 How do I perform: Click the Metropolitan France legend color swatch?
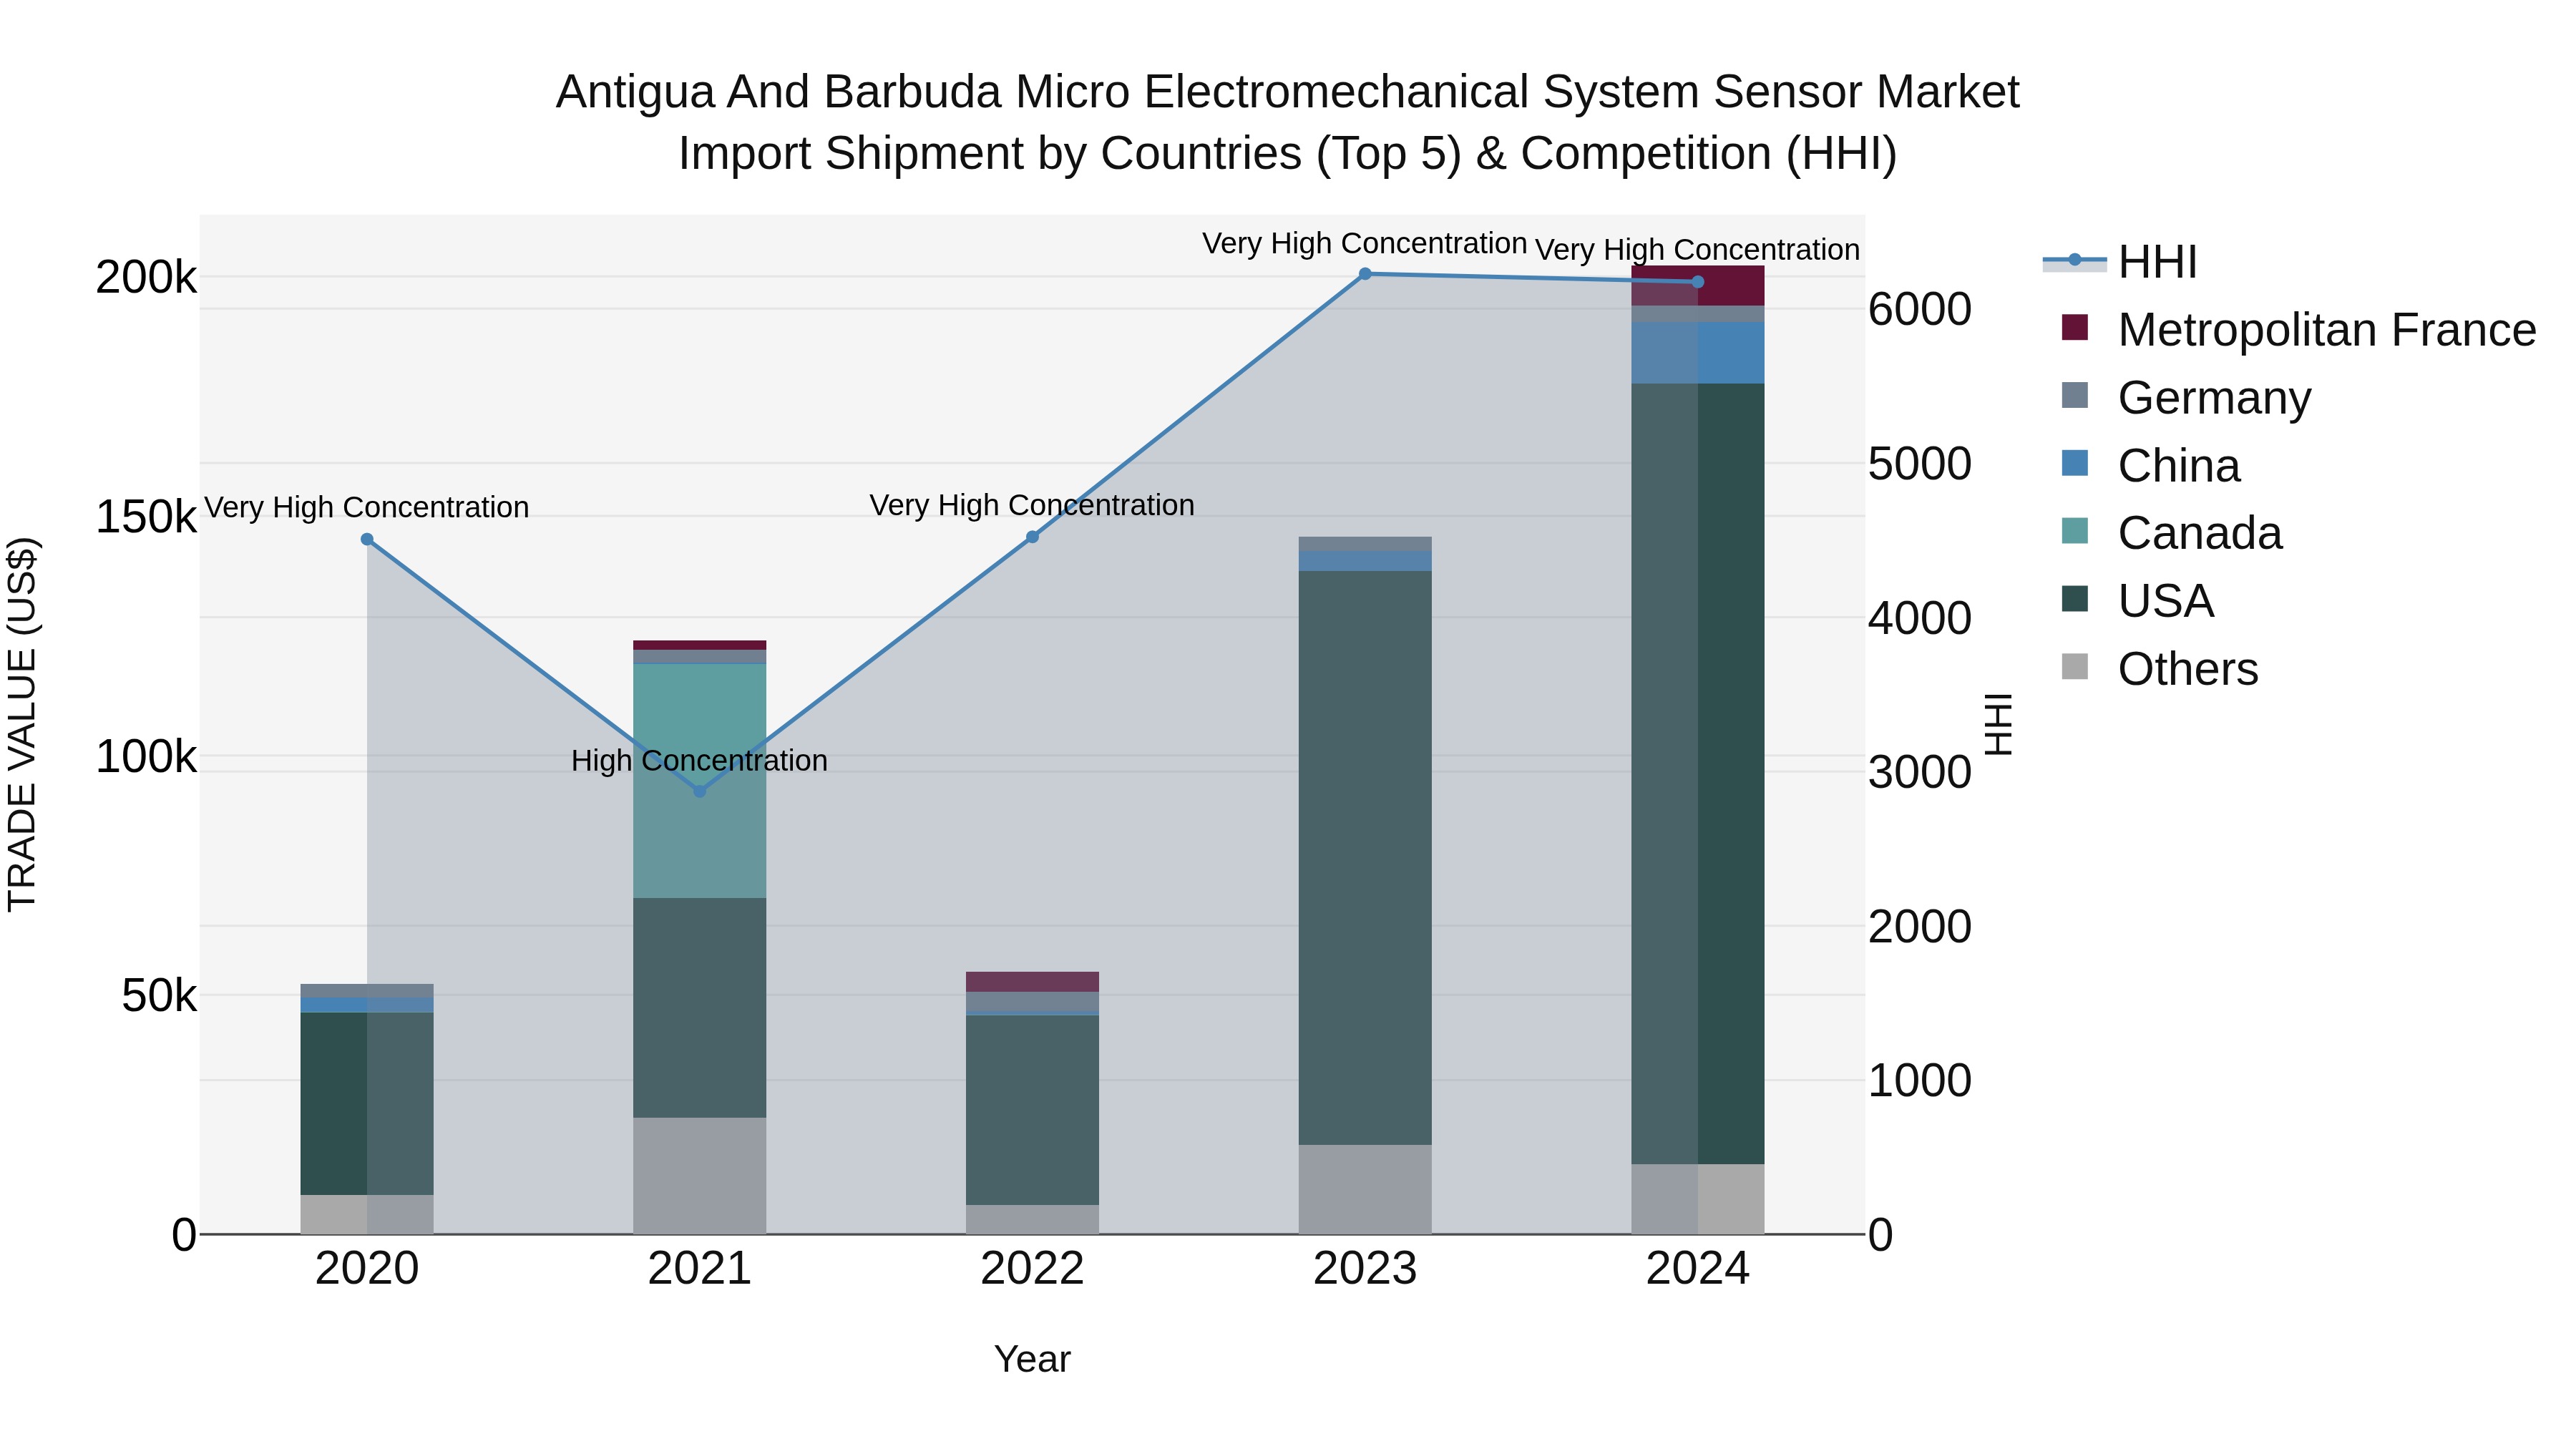click(2075, 327)
